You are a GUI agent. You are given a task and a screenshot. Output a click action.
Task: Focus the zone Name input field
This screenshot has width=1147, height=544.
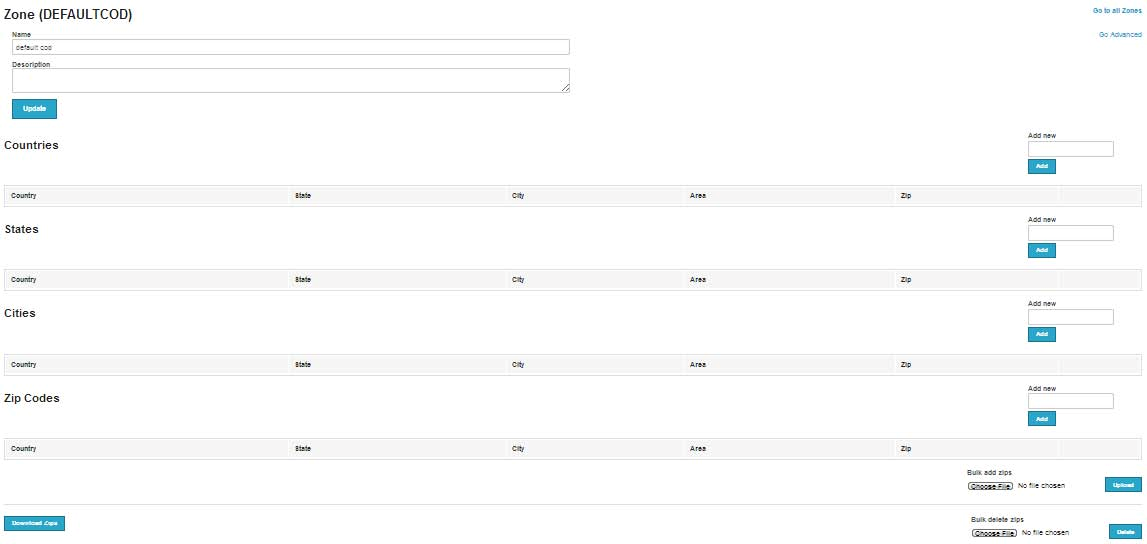tap(290, 47)
